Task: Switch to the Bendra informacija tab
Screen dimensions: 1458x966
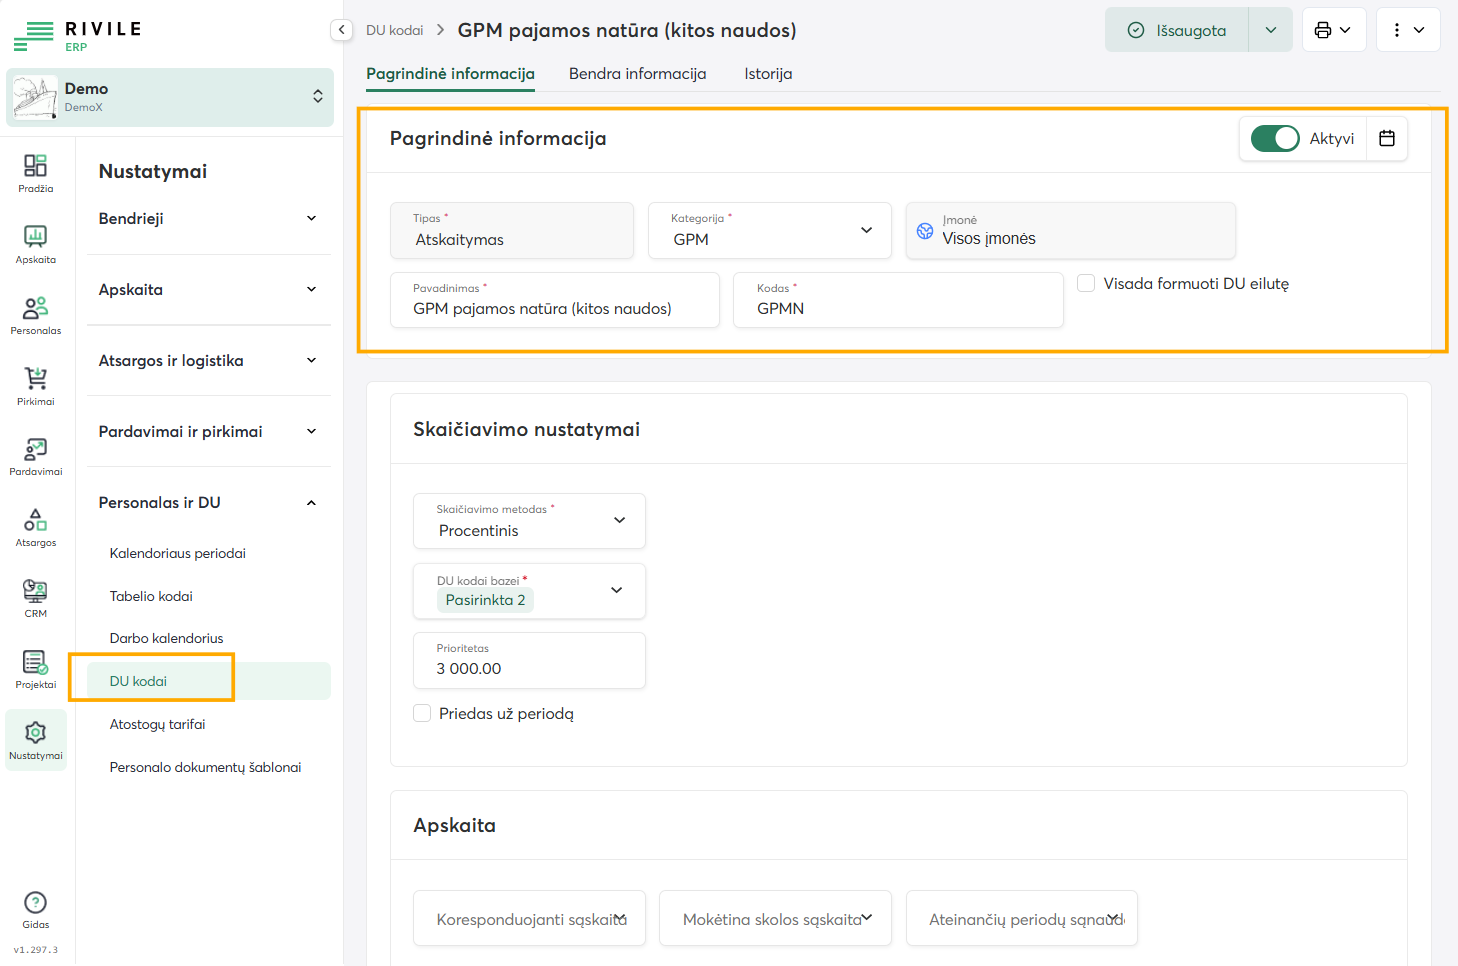Action: pos(638,74)
